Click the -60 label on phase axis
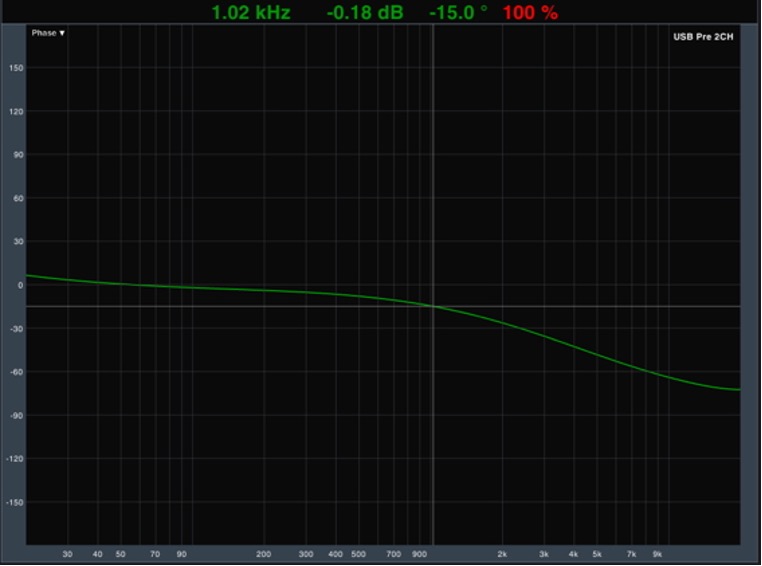Image resolution: width=762 pixels, height=566 pixels. [17, 372]
